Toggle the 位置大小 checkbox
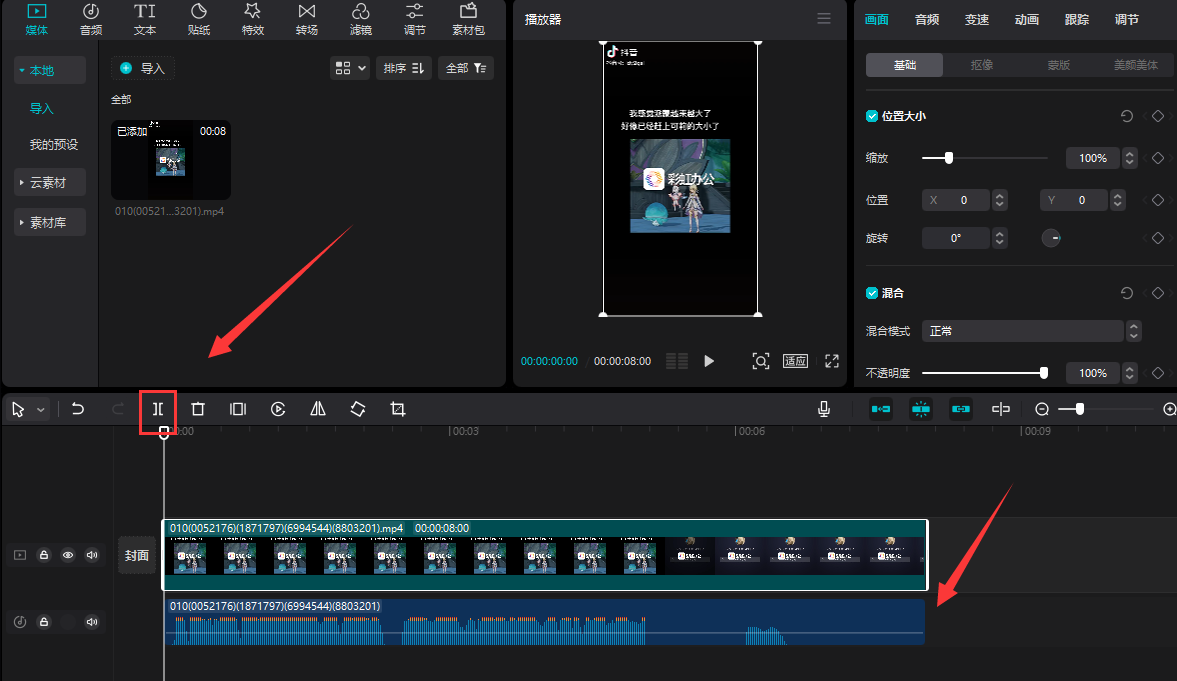Image resolution: width=1177 pixels, height=681 pixels. 872,116
